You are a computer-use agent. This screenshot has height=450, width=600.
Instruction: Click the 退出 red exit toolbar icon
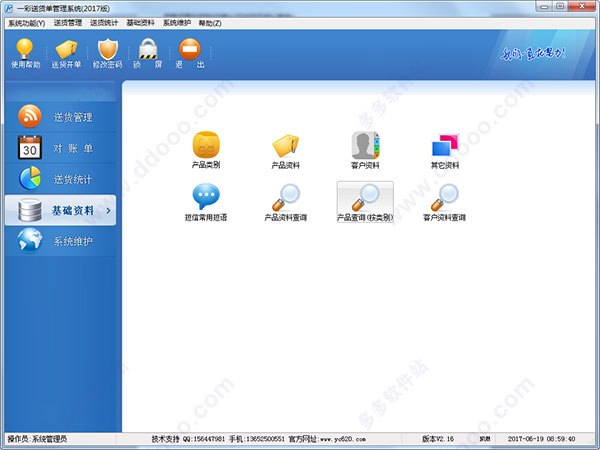pos(190,54)
